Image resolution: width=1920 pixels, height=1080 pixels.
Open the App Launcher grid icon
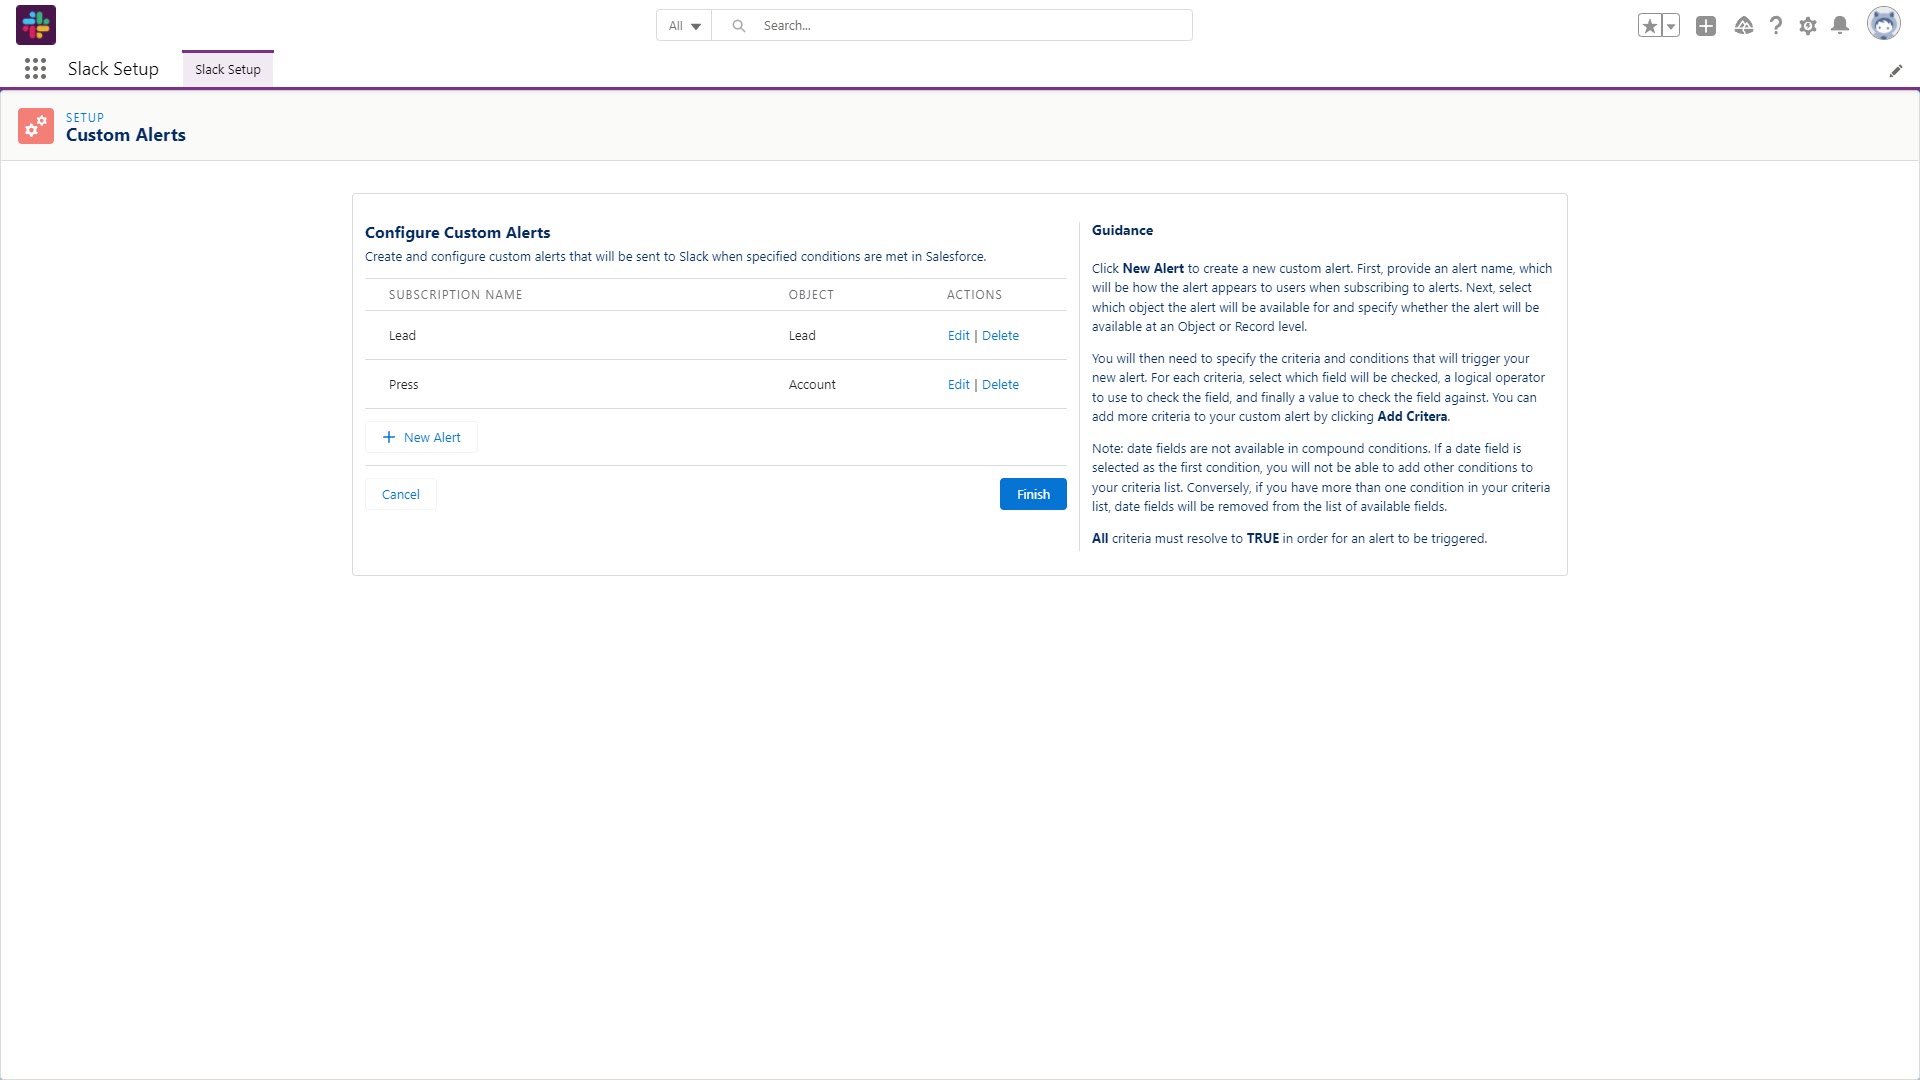pyautogui.click(x=35, y=69)
